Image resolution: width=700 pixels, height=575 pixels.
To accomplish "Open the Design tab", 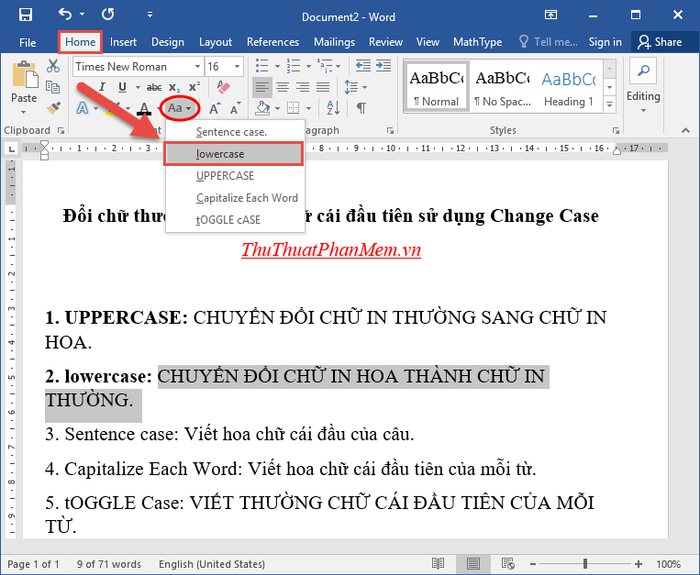I will click(x=167, y=42).
